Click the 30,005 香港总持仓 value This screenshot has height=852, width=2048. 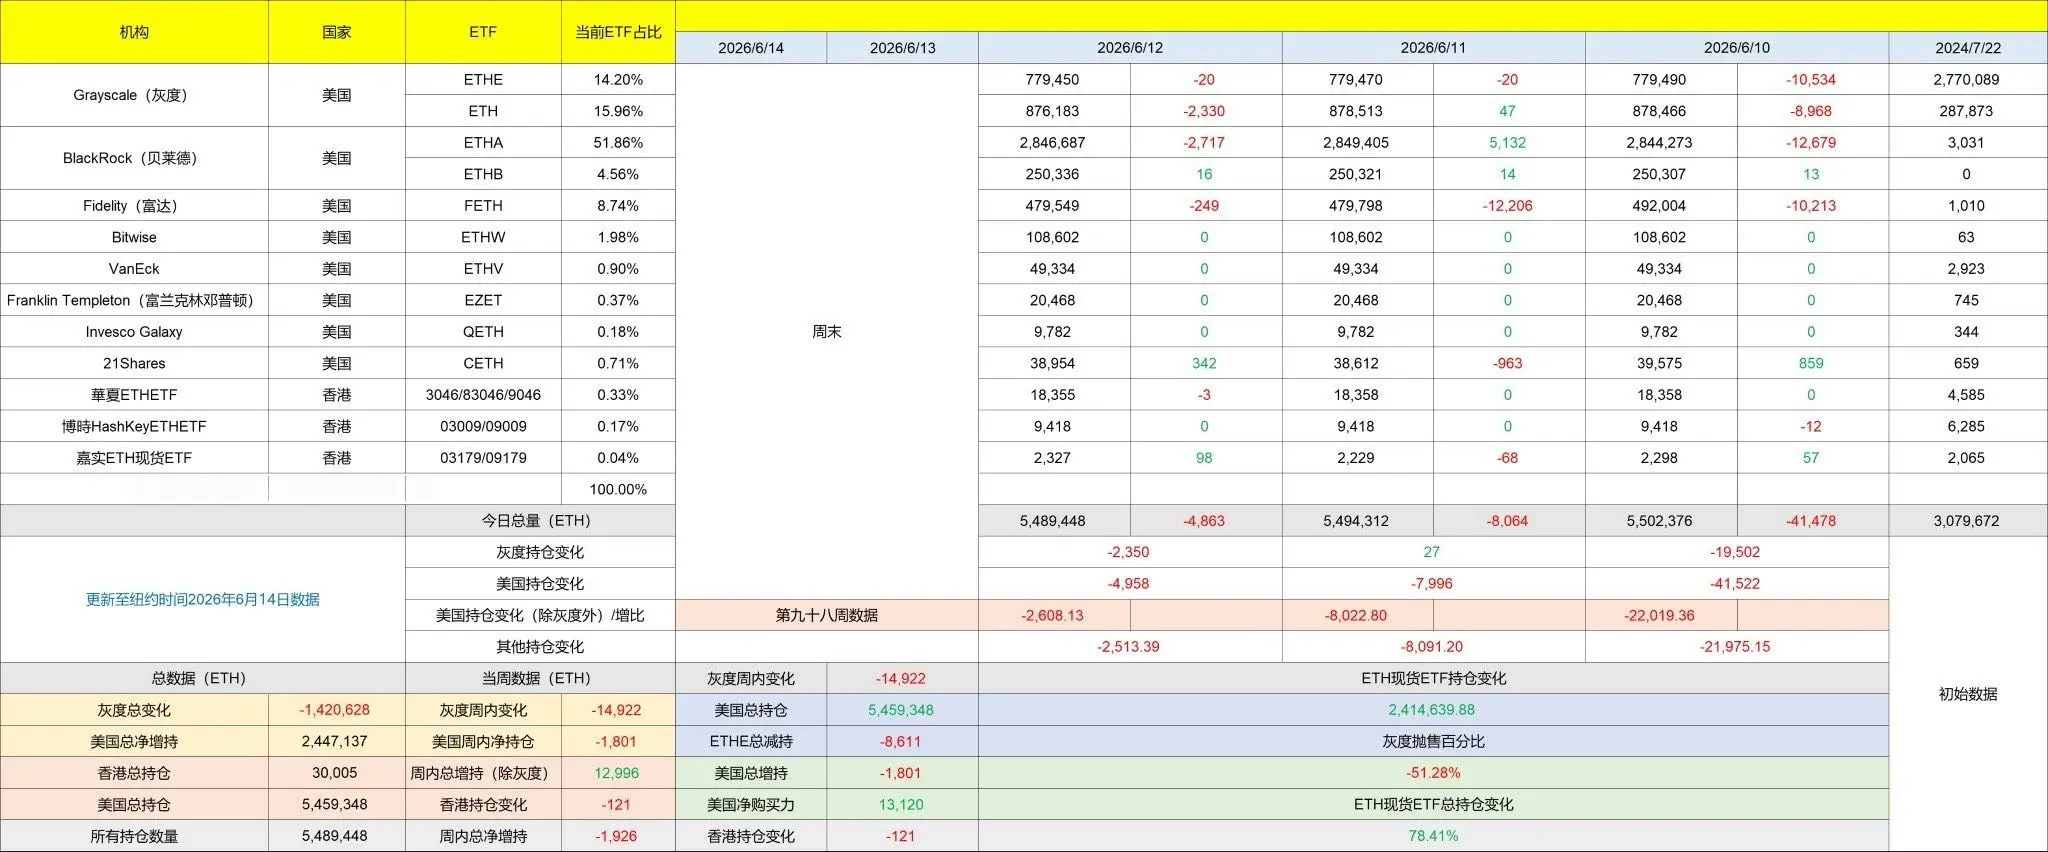tap(335, 773)
